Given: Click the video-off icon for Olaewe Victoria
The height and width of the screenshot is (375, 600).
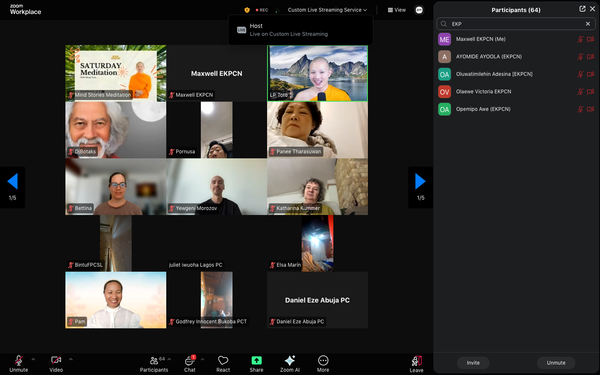Looking at the screenshot, I should pyautogui.click(x=590, y=92).
